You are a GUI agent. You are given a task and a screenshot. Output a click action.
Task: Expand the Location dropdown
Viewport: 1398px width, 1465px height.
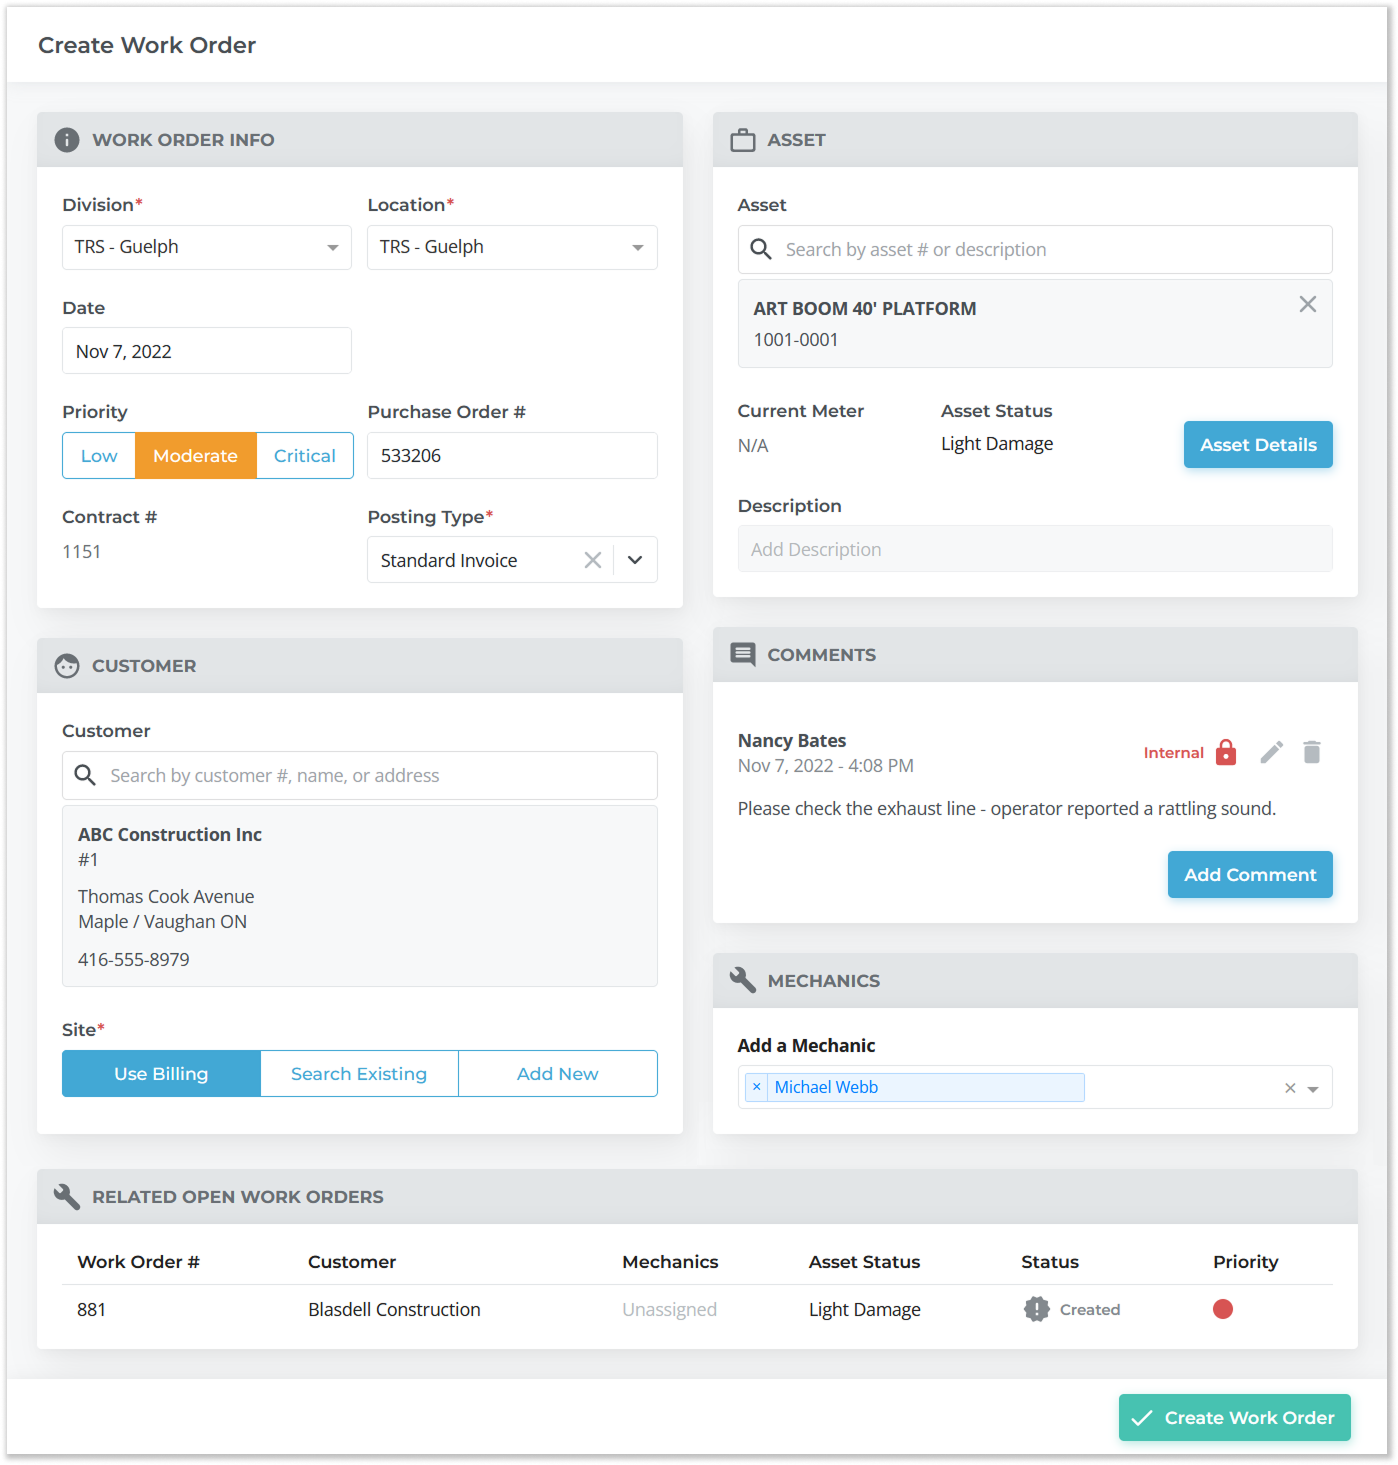coord(637,248)
